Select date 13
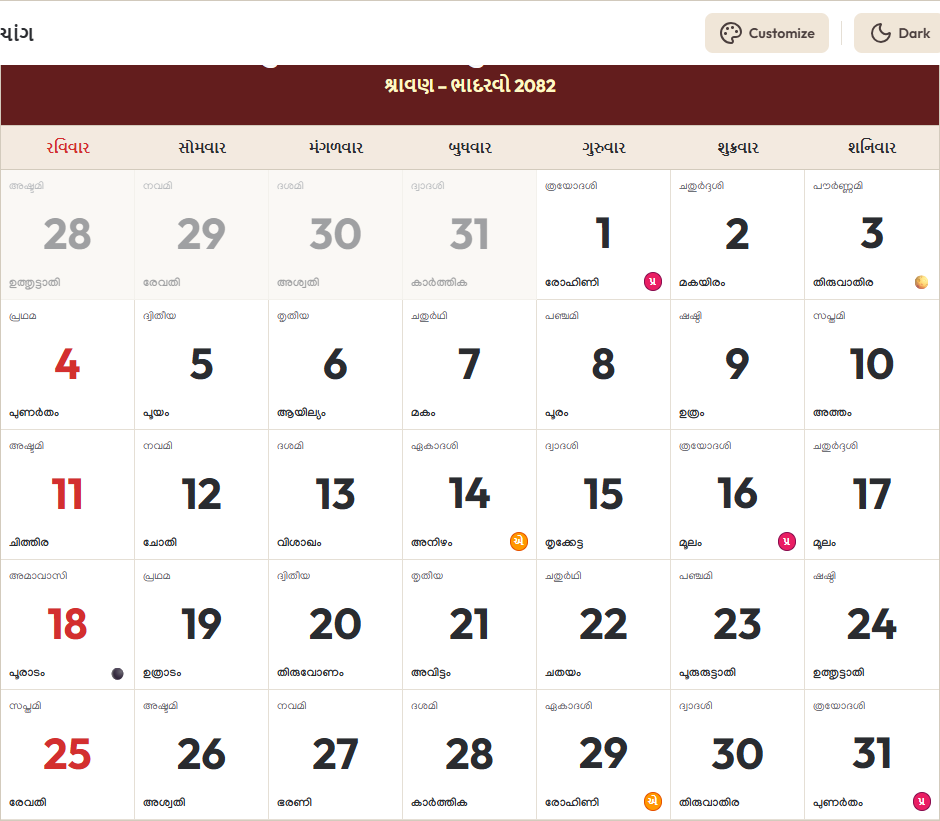This screenshot has width=940, height=821. click(336, 495)
